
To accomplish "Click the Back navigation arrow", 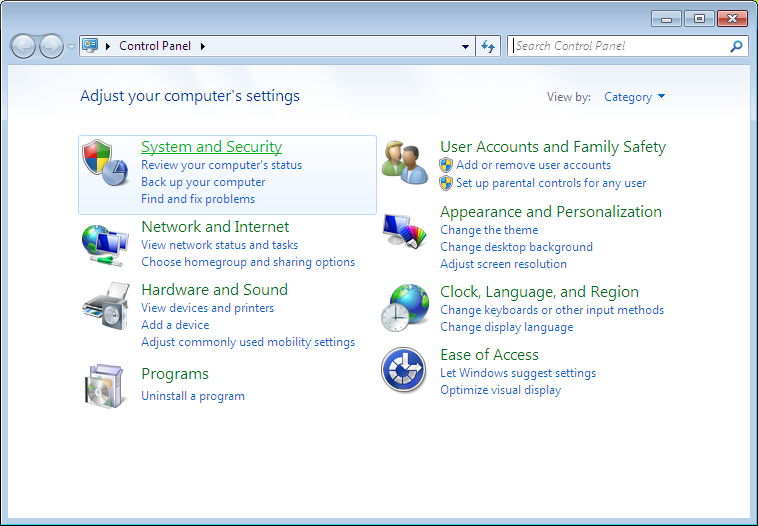I will pos(23,46).
